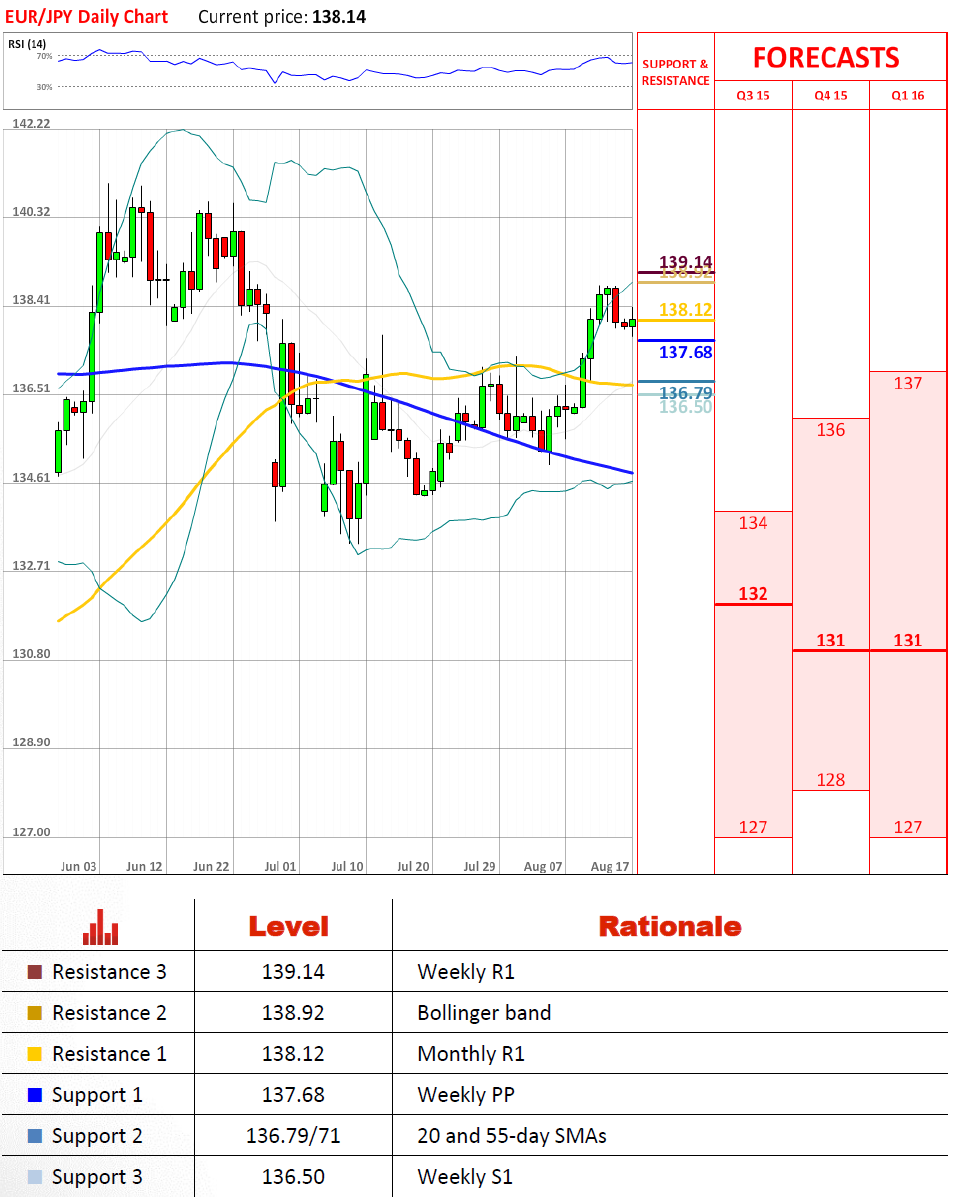Select the Q1 16 forecast column header

tap(907, 96)
